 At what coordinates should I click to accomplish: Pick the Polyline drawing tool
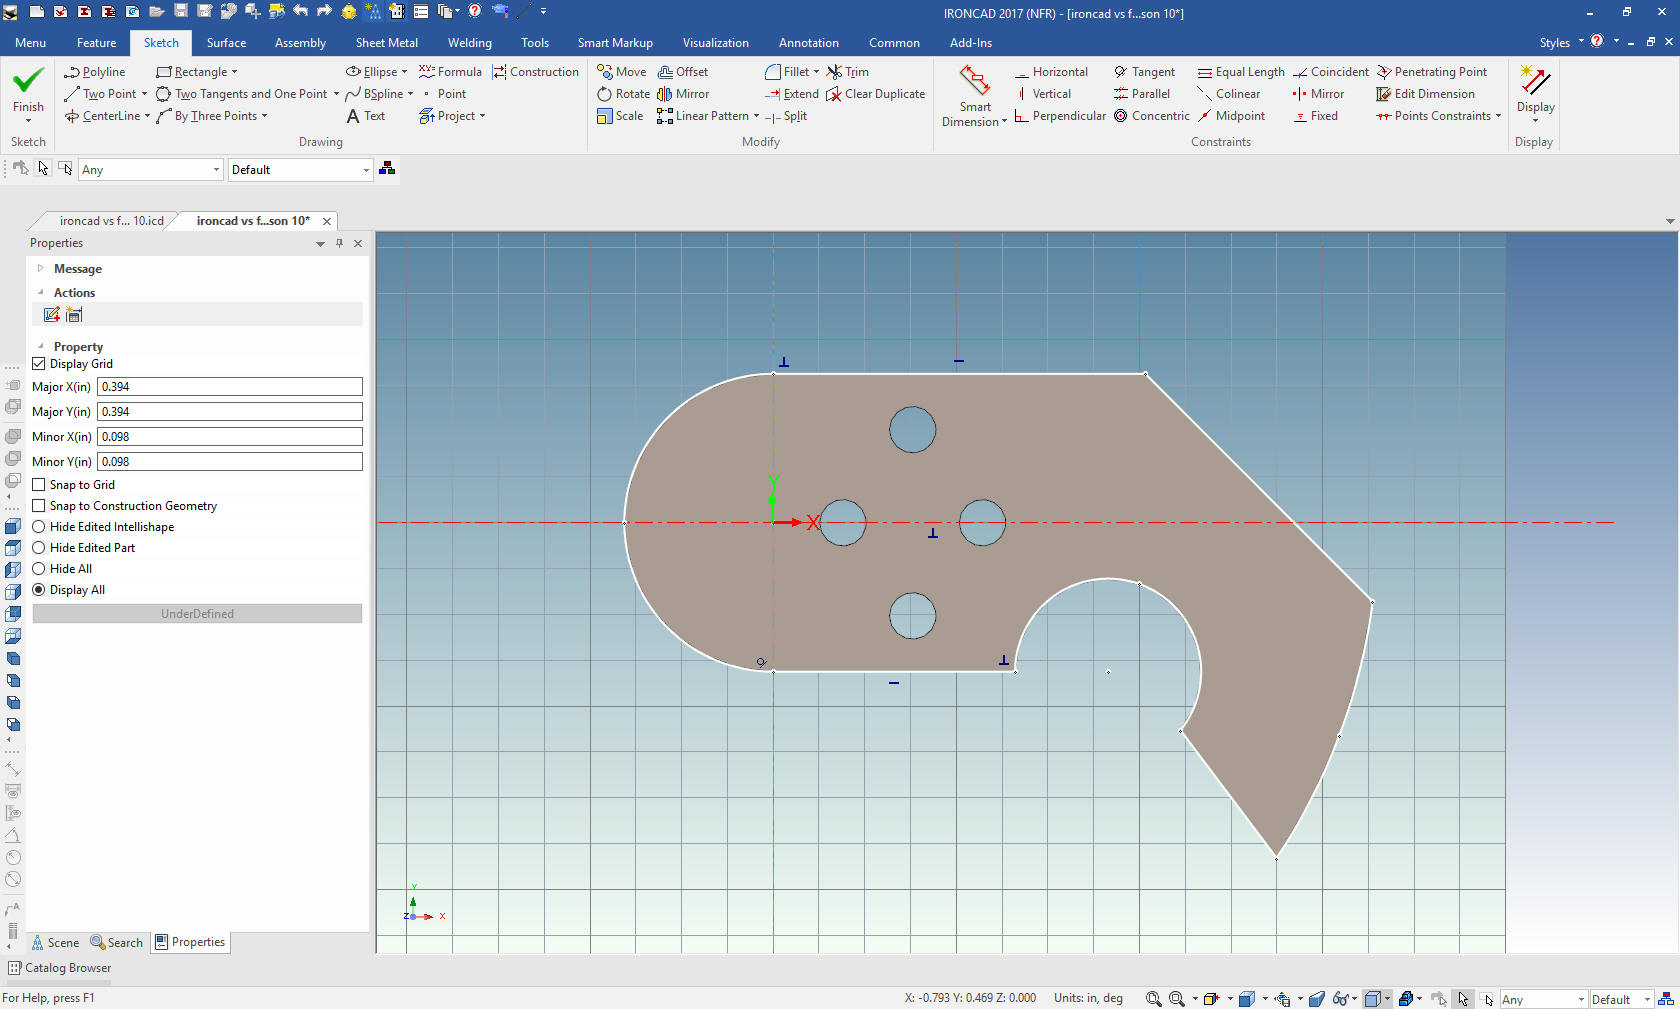95,72
